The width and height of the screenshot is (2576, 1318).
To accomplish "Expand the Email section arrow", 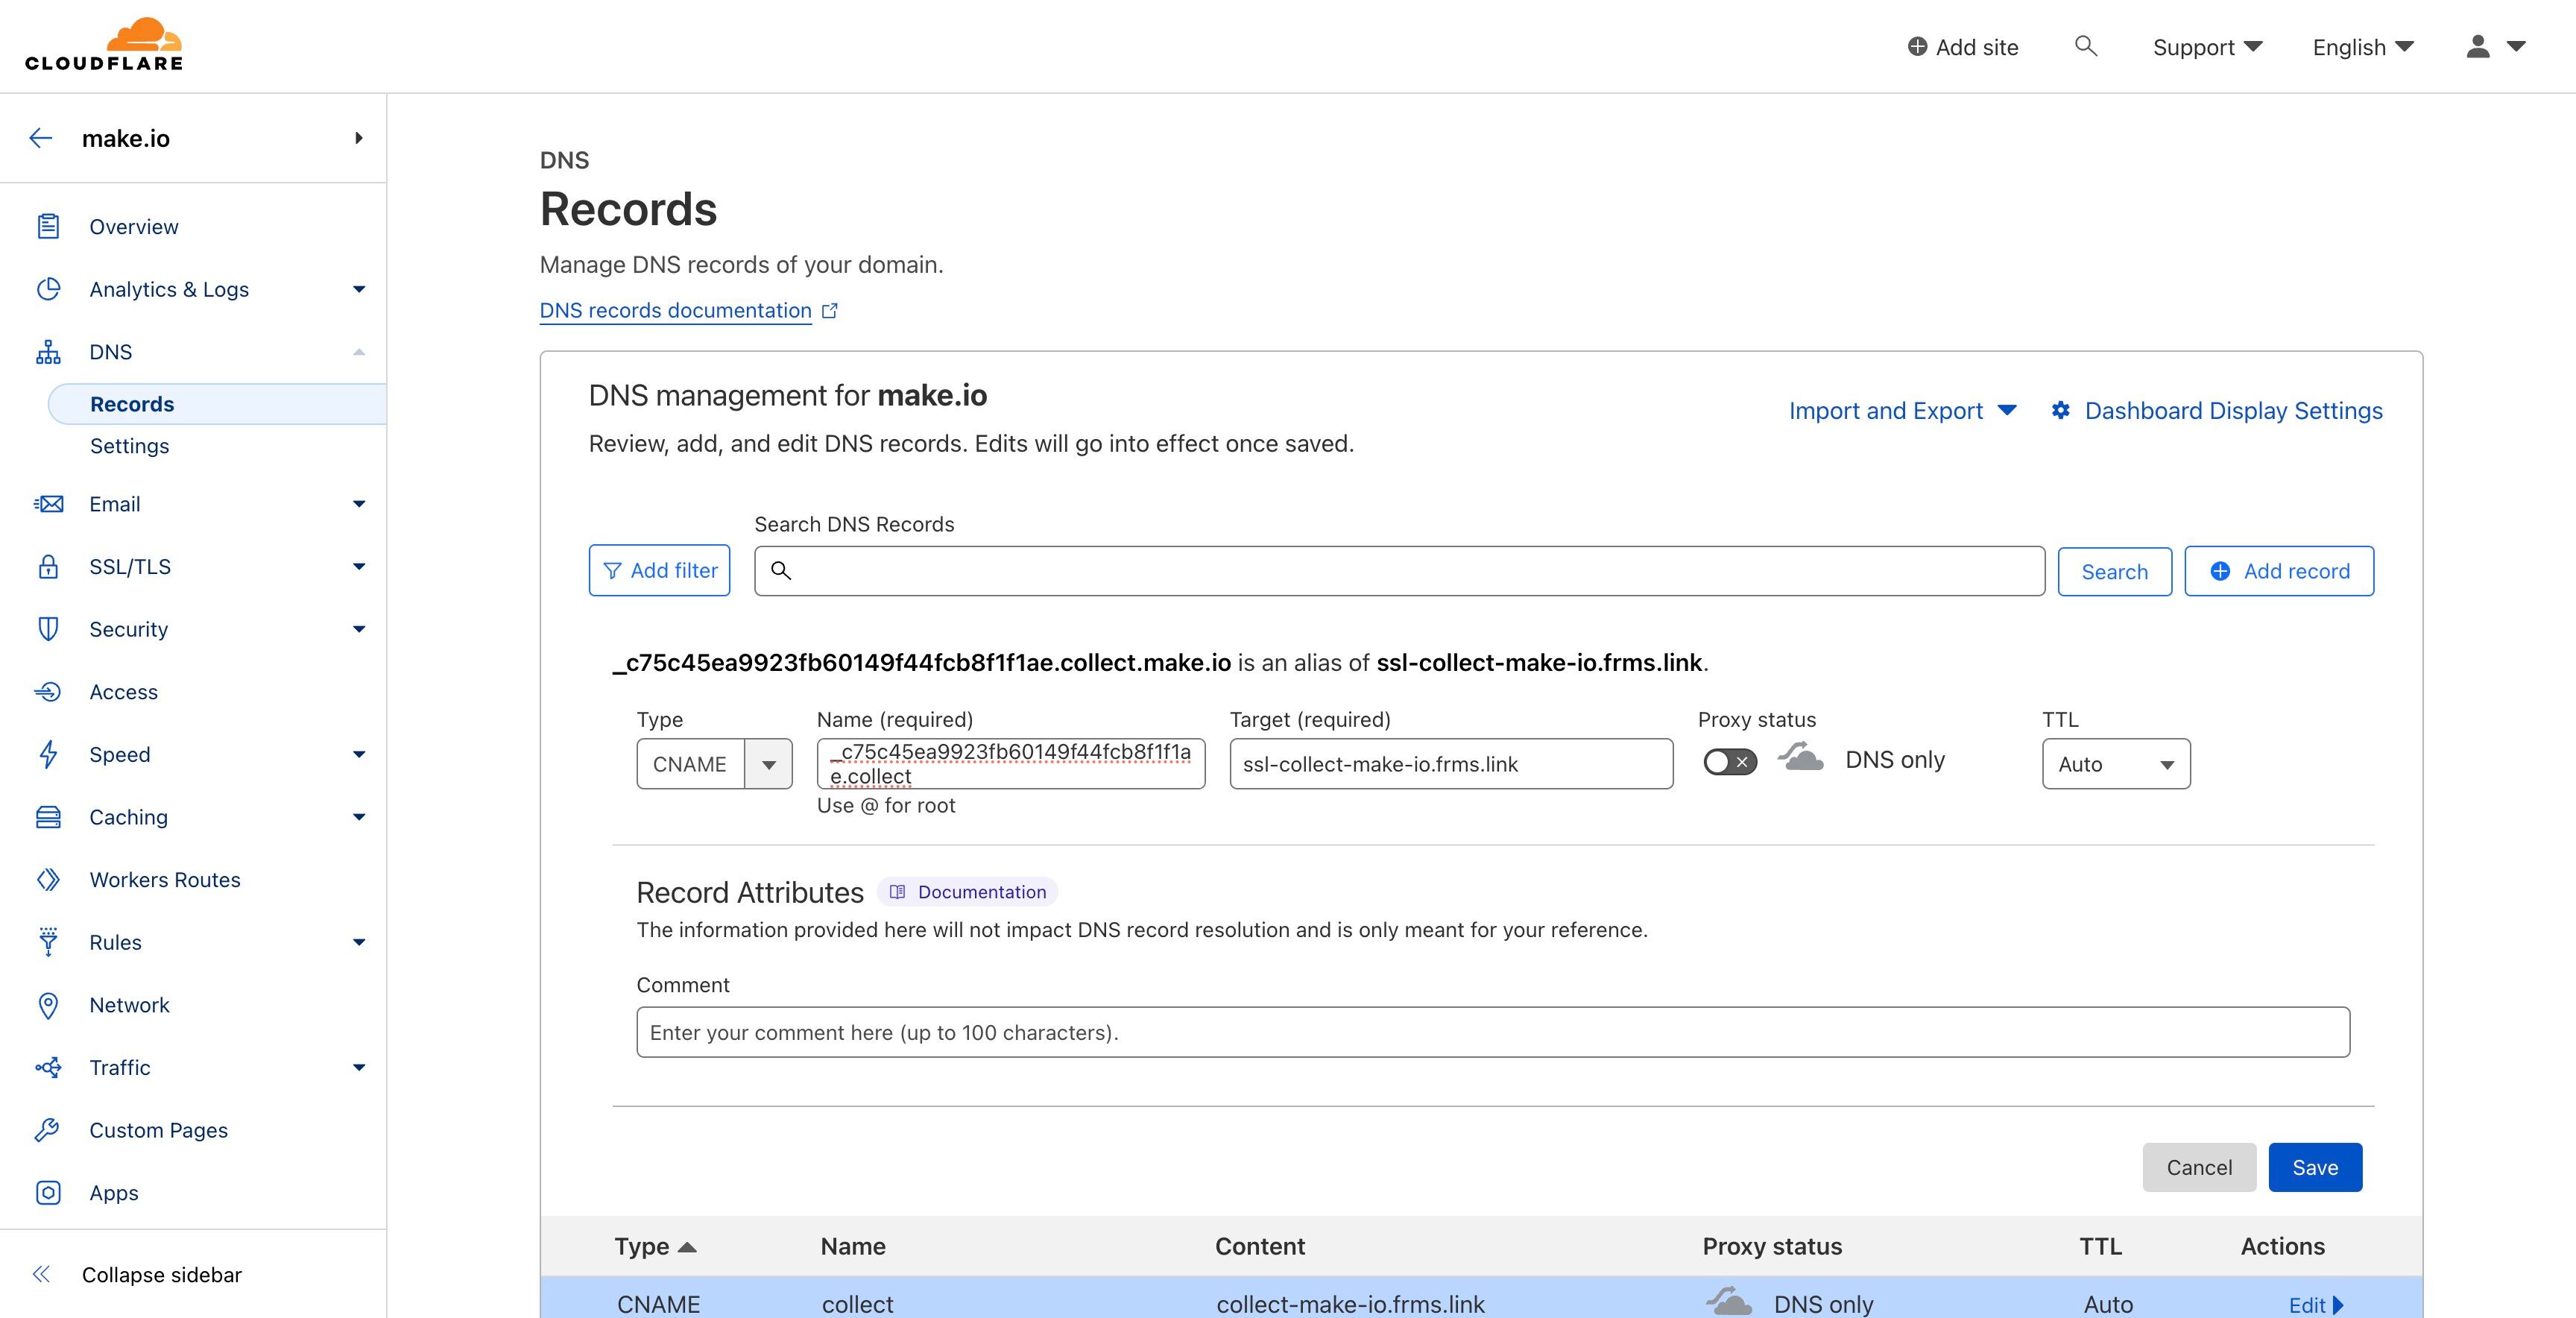I will point(359,504).
